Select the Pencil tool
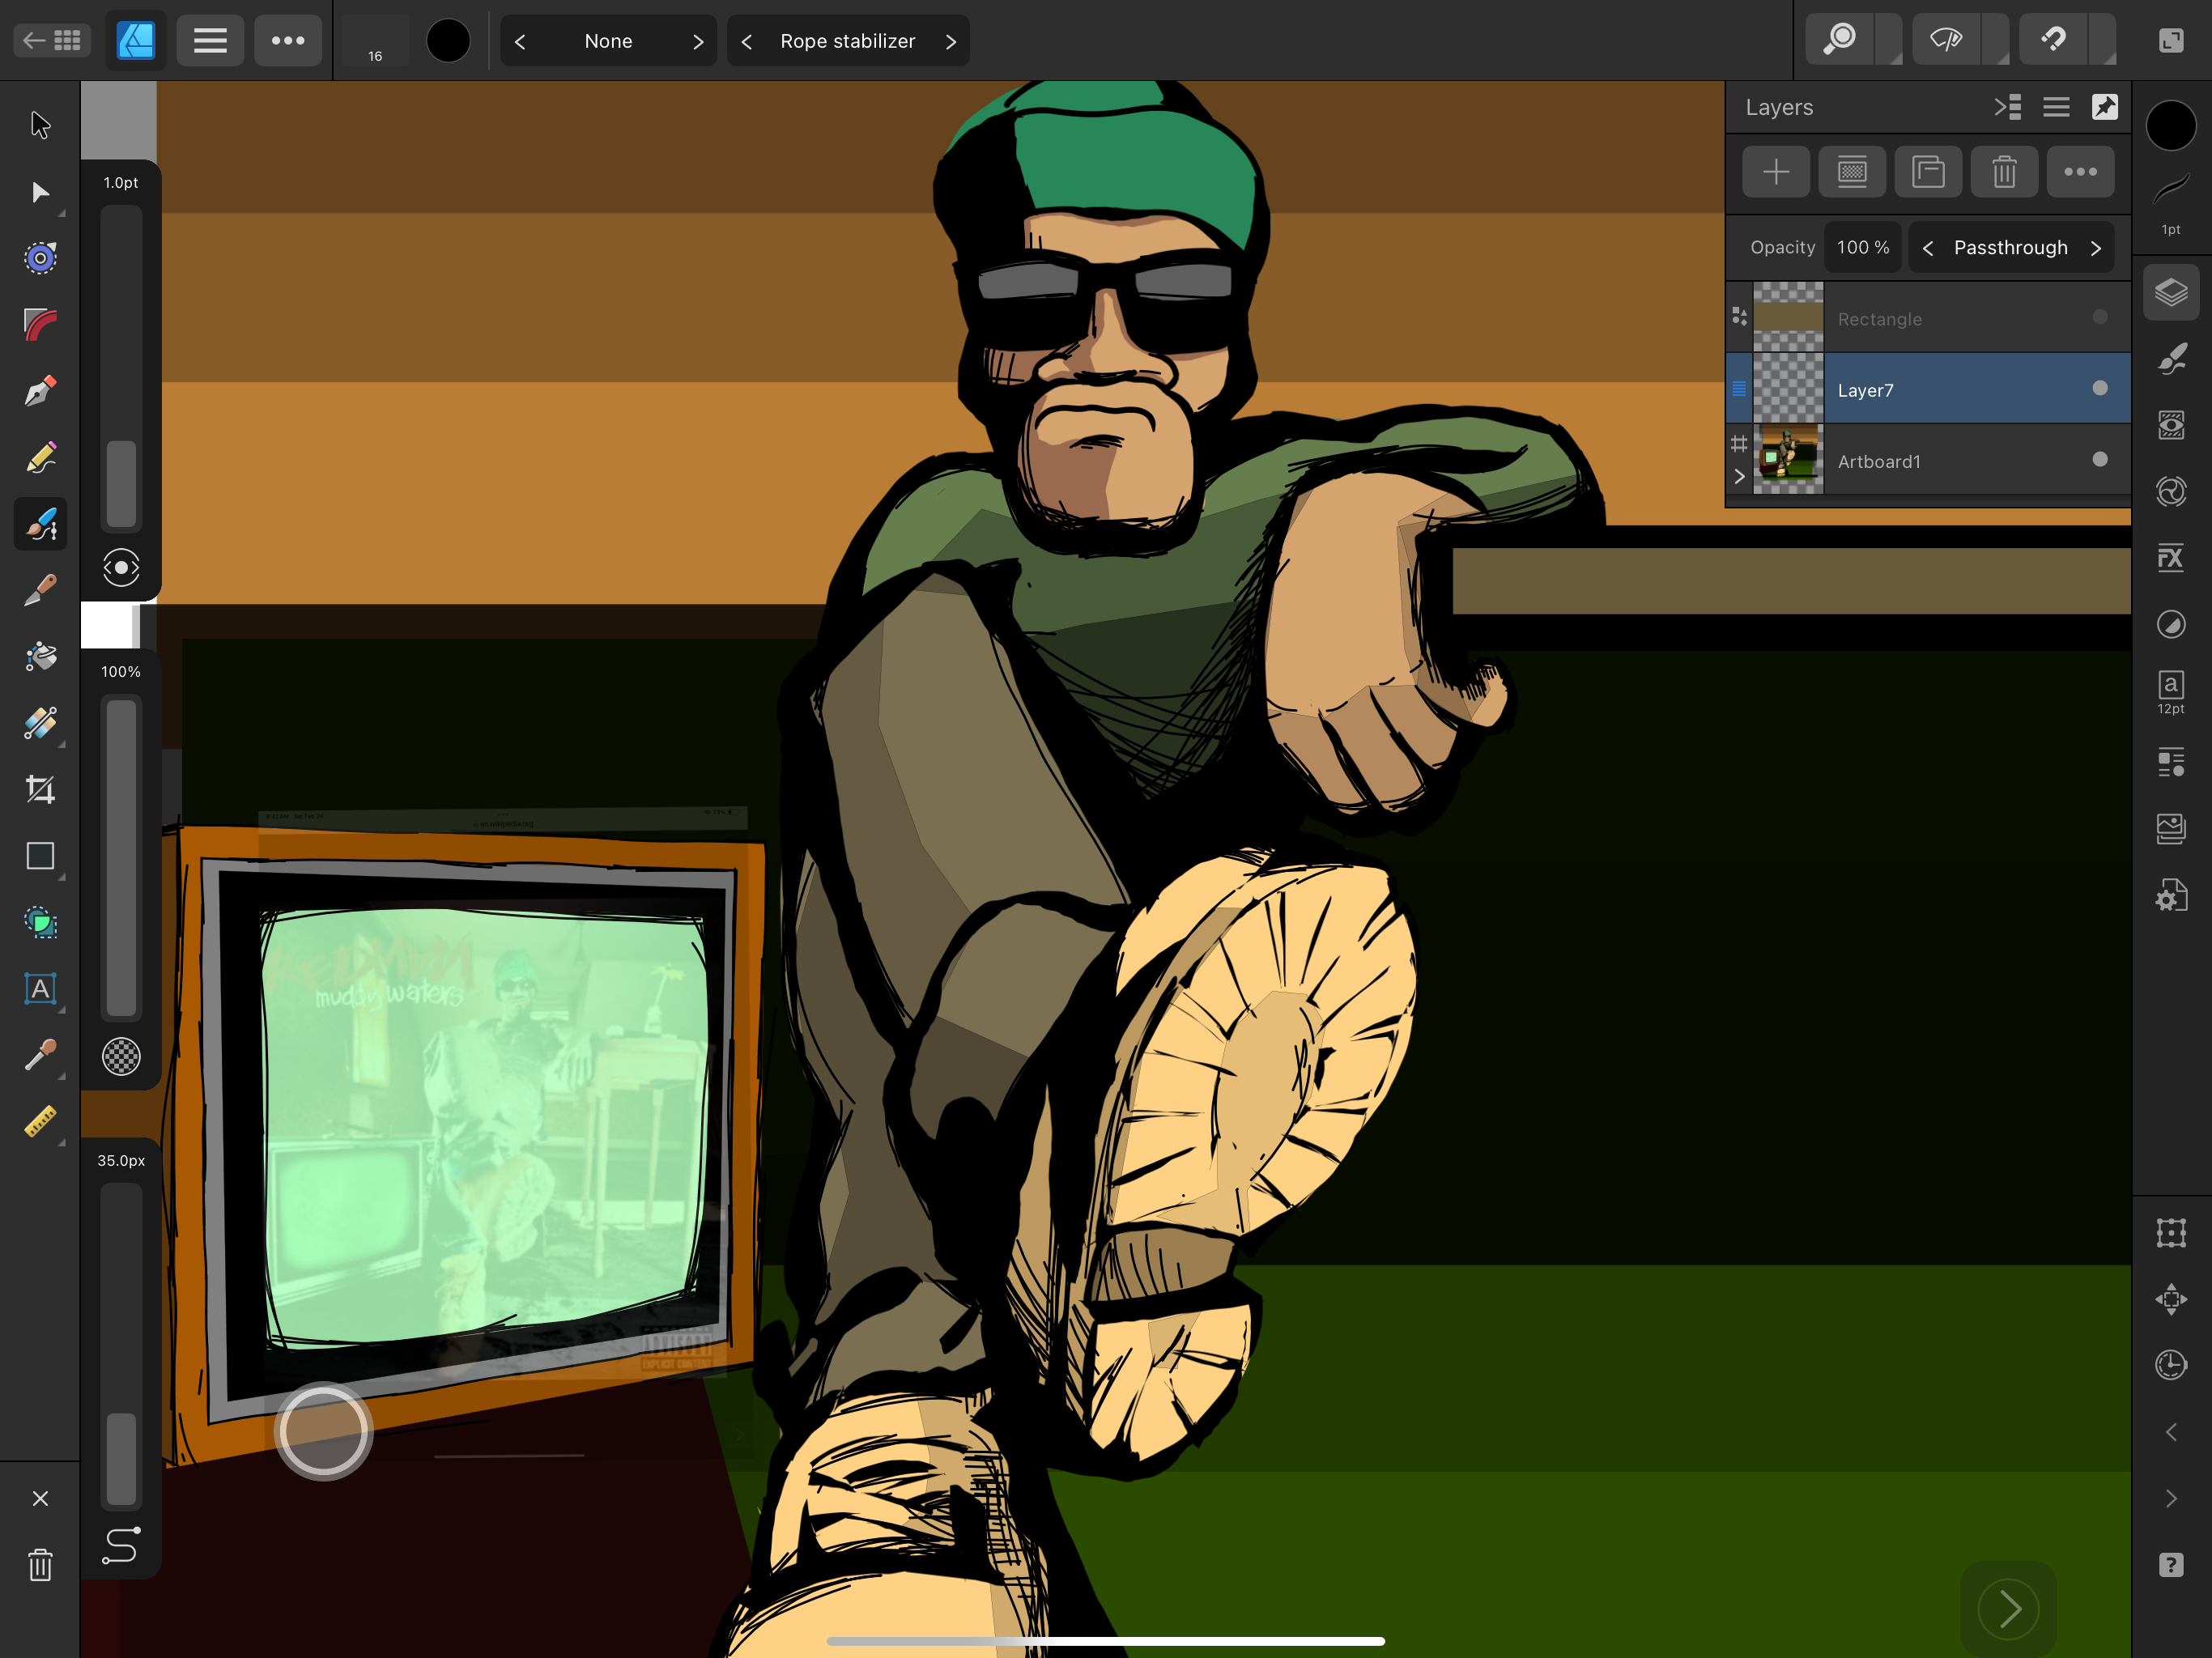This screenshot has width=2212, height=1658. [x=40, y=458]
